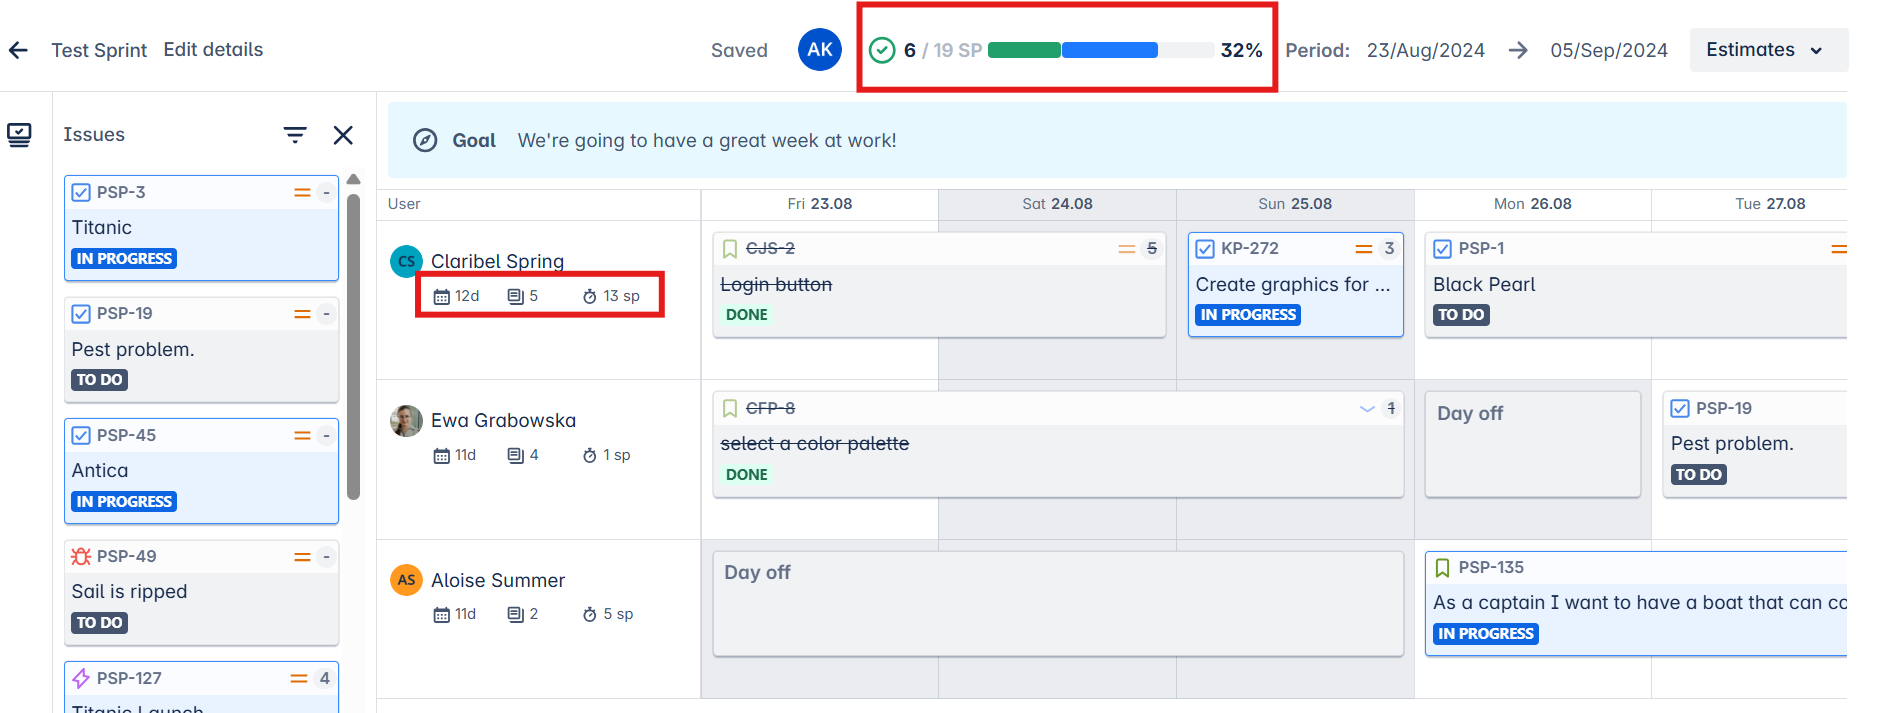Screen dimensions: 1885x713
Task: Click the AK user avatar
Action: click(x=819, y=50)
